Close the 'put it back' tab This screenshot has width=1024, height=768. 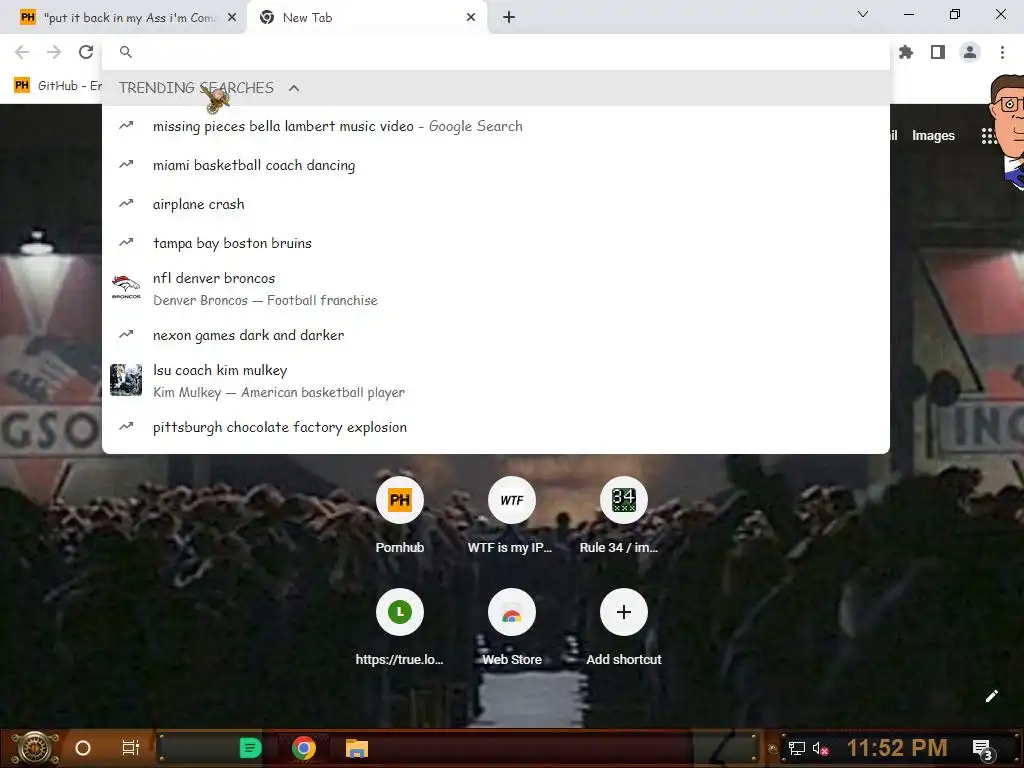(x=232, y=18)
